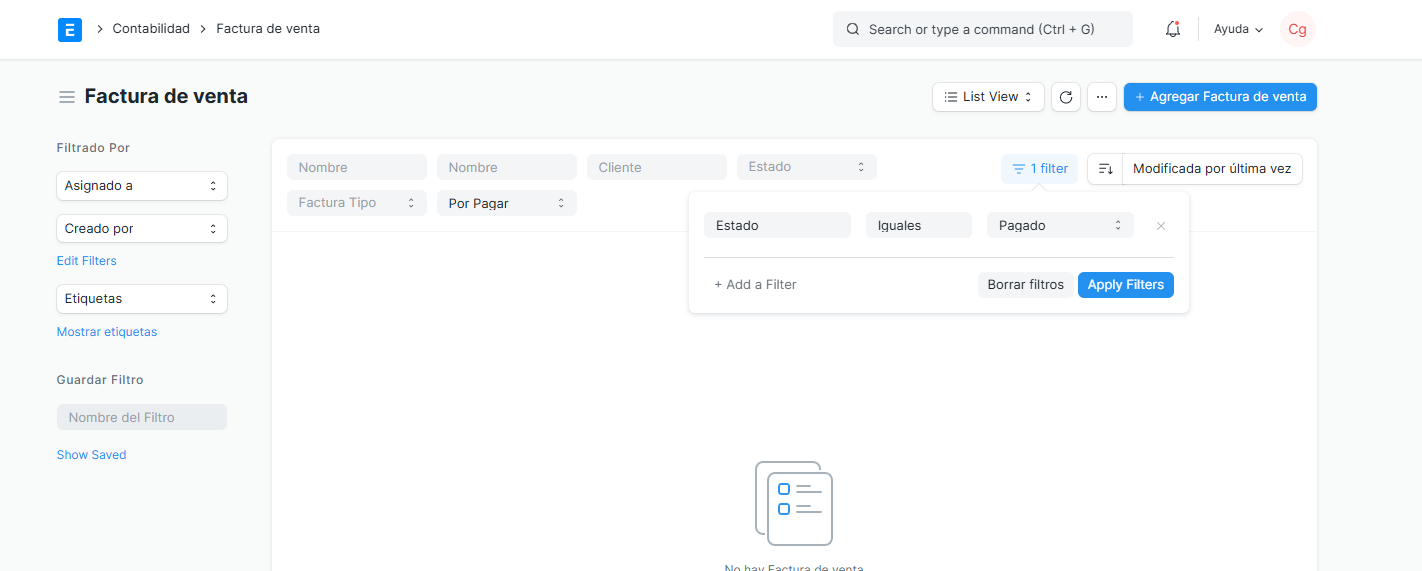Focus the Nombre del Filtro field
Viewport: 1422px width, 571px height.
142,417
